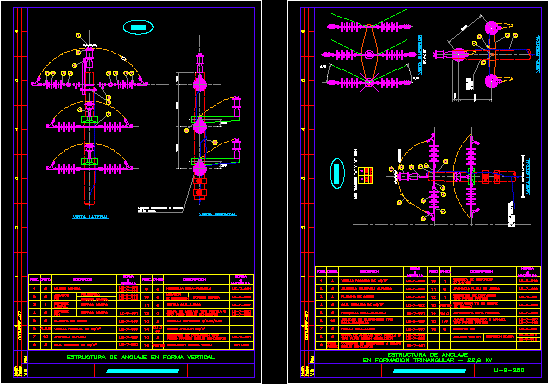Viewport: 549px width, 384px height.
Task: Select the red clamp blocks below frontal view pole
Action: pyautogui.click(x=200, y=189)
